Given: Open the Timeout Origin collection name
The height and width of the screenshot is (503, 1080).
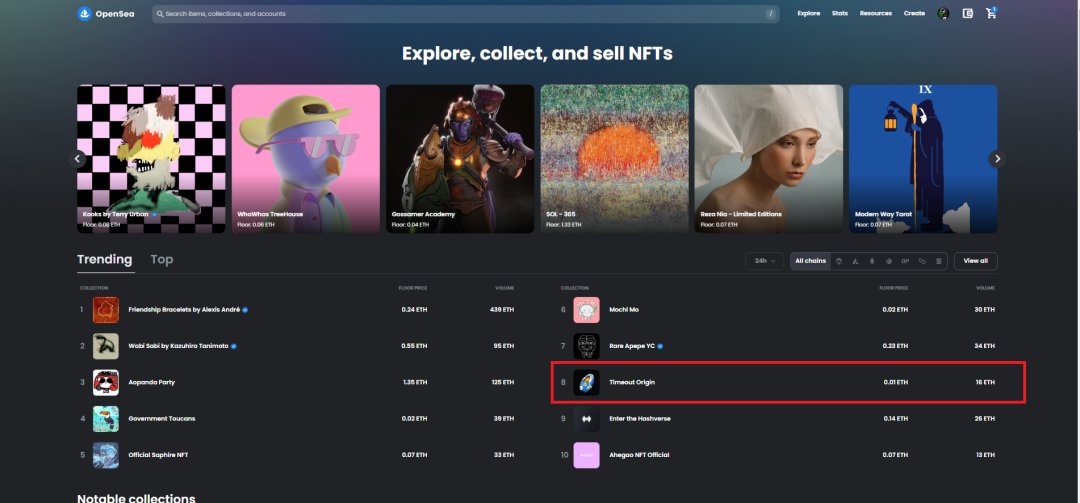Looking at the screenshot, I should [x=632, y=382].
